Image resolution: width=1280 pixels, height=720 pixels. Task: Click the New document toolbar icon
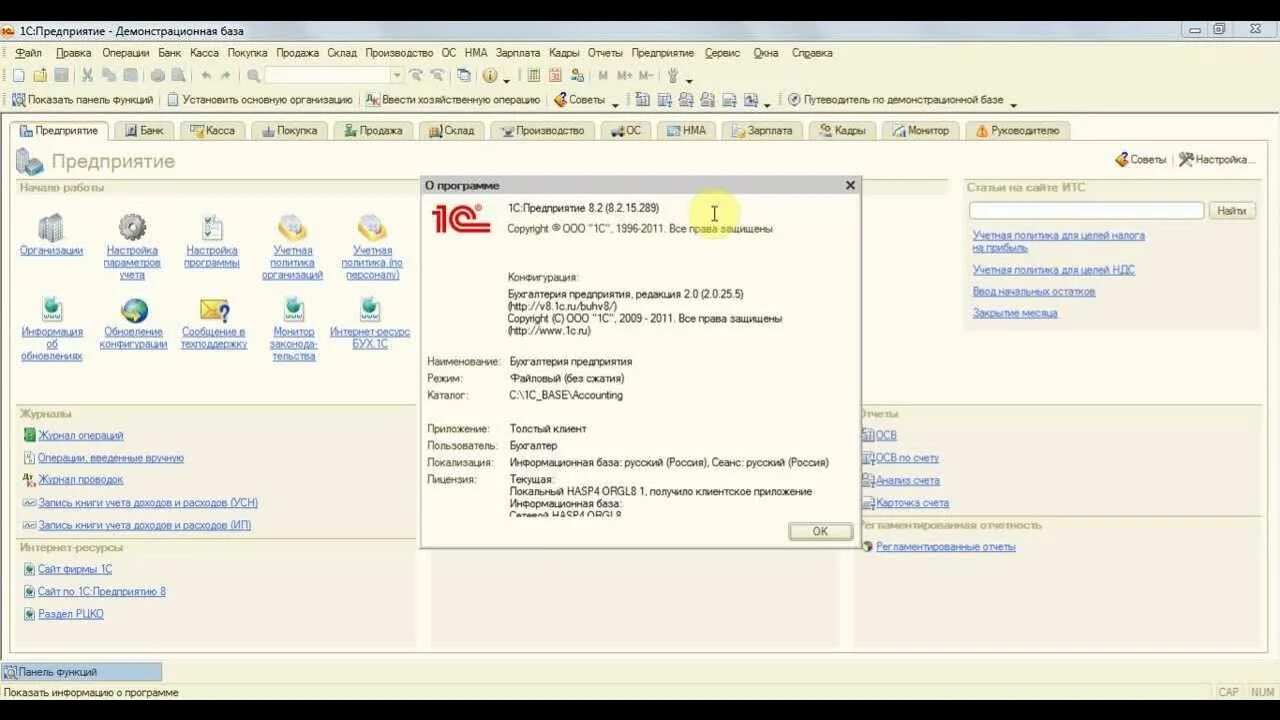(18, 76)
